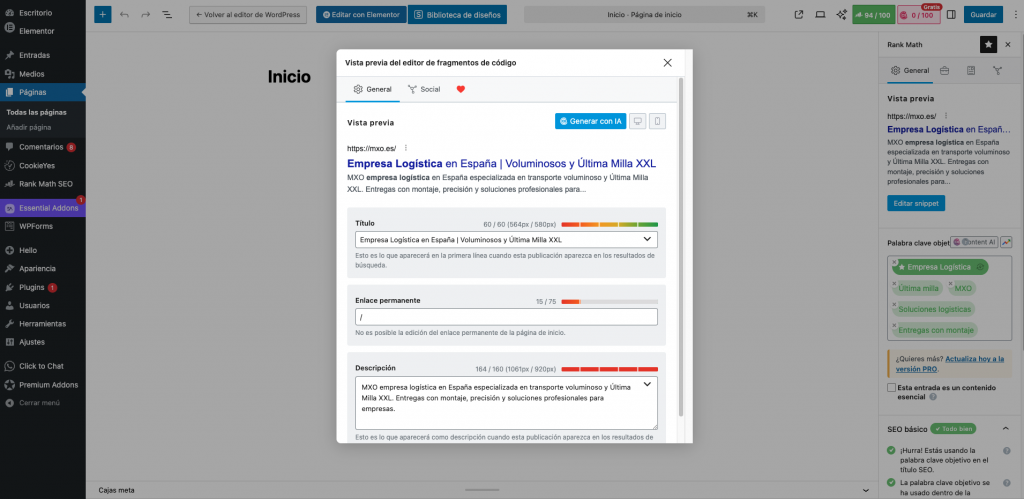Open the device preview laptop icon
Screen dimensions: 1024x499
(820, 14)
